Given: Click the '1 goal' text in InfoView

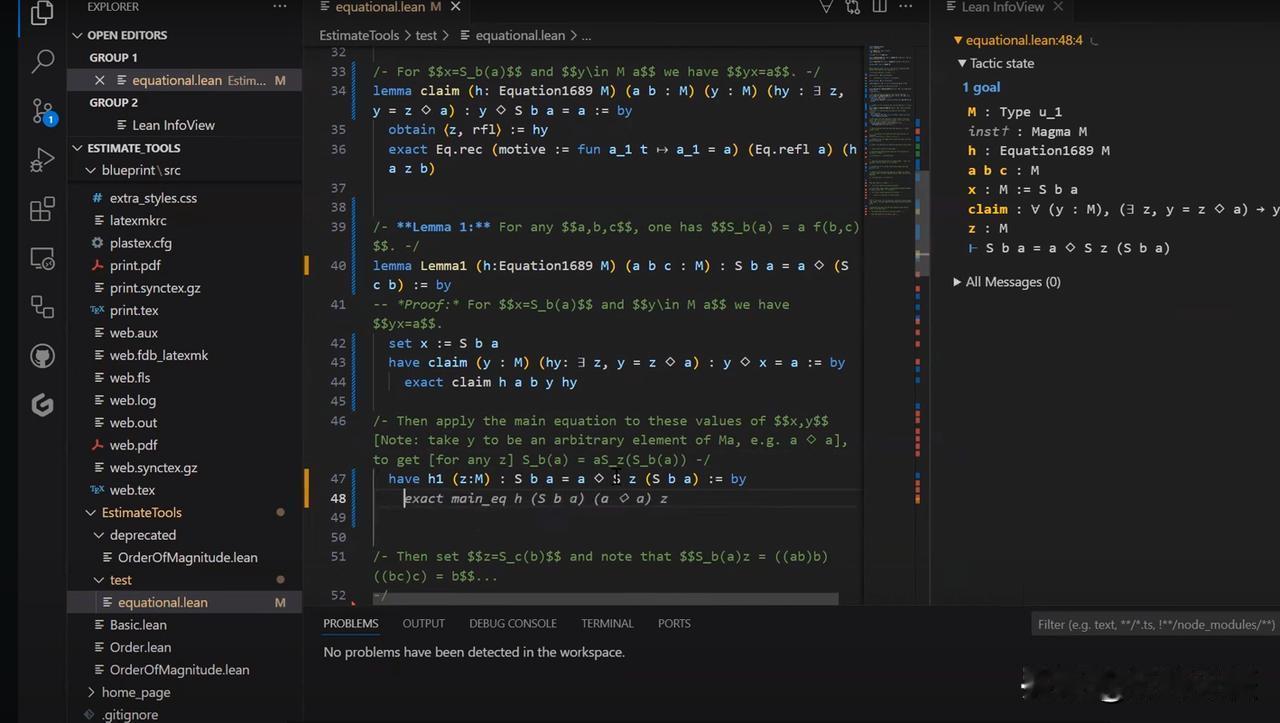Looking at the screenshot, I should pos(981,87).
